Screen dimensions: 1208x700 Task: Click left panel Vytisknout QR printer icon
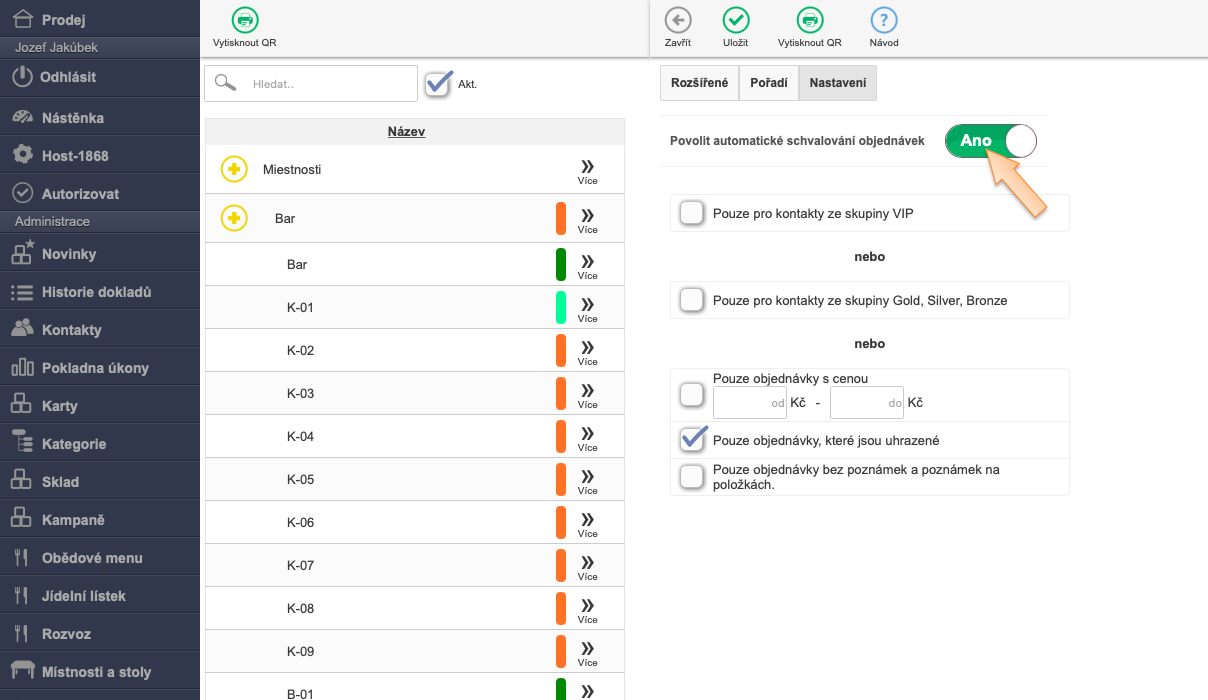(x=244, y=20)
